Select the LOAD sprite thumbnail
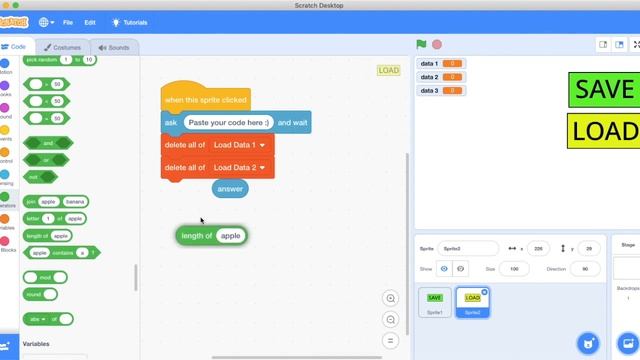 [x=472, y=302]
